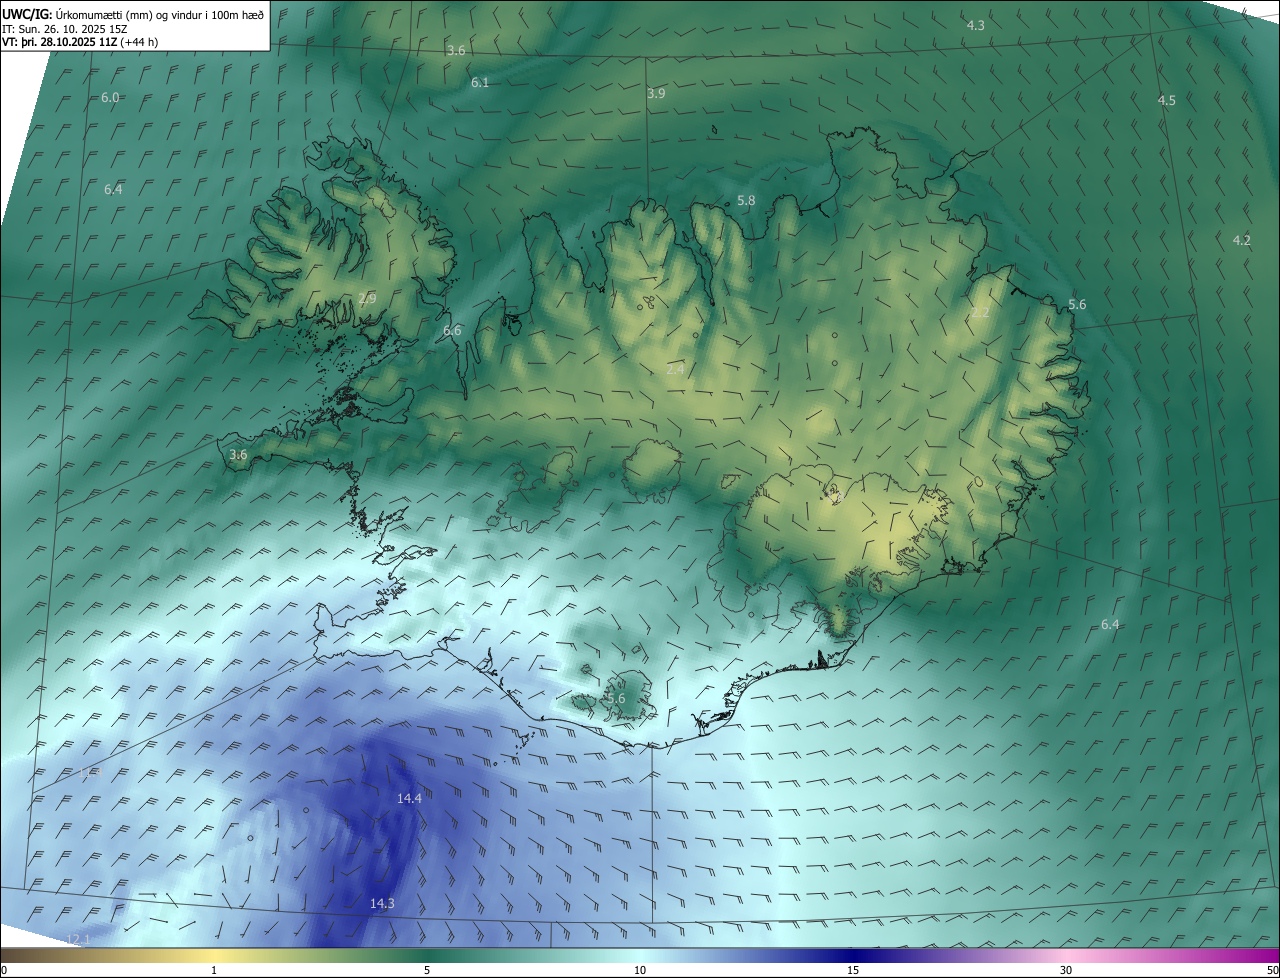
Task: Click the valid time line 'VT: þri. 28.10.2025 11Z'
Action: (x=59, y=42)
